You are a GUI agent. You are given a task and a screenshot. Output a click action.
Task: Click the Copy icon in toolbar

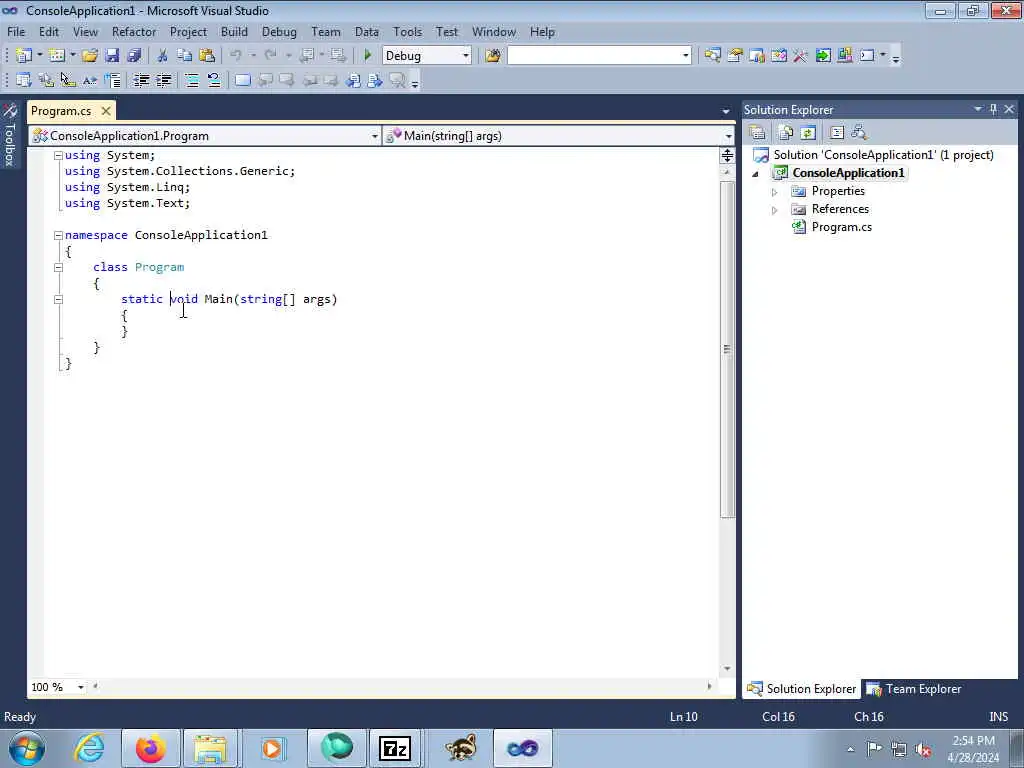pos(185,56)
